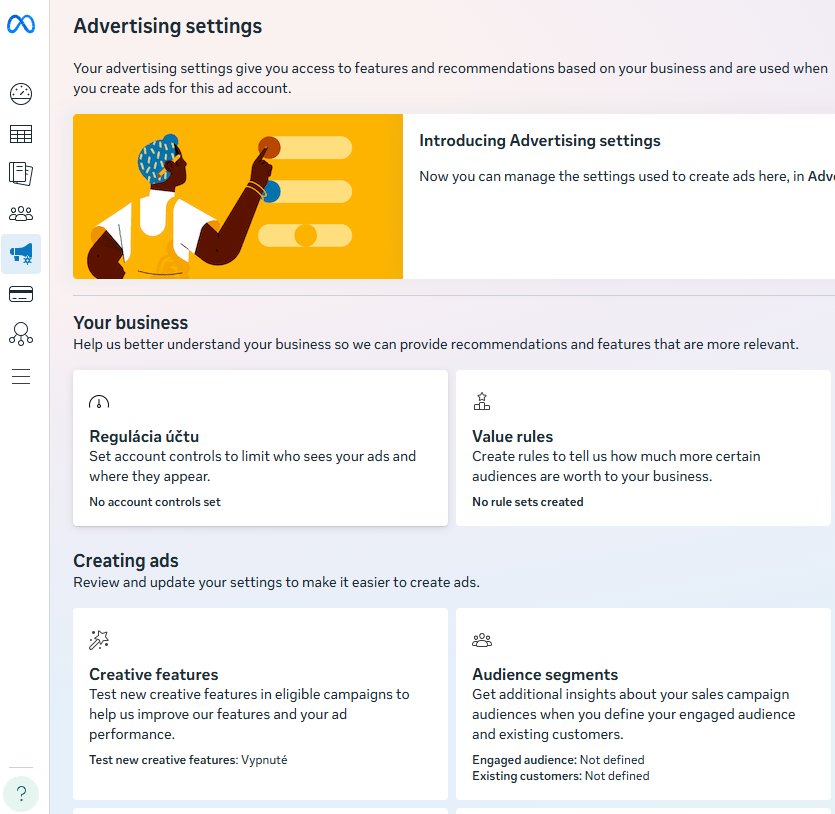Open Account overview gauge icon in sidebar
This screenshot has width=835, height=814.
point(21,95)
